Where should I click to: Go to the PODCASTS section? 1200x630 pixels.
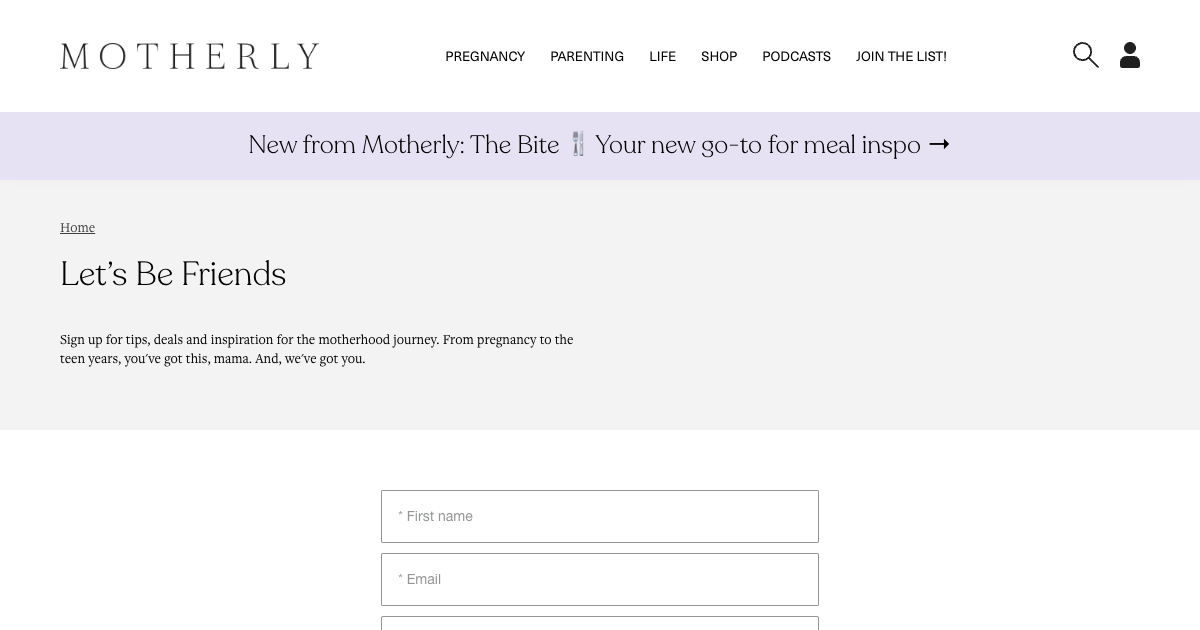point(796,56)
